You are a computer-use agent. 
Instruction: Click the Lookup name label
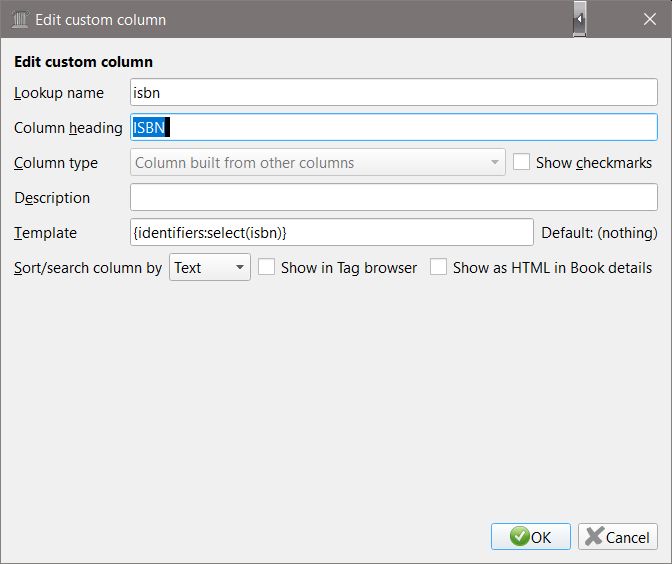click(x=59, y=93)
